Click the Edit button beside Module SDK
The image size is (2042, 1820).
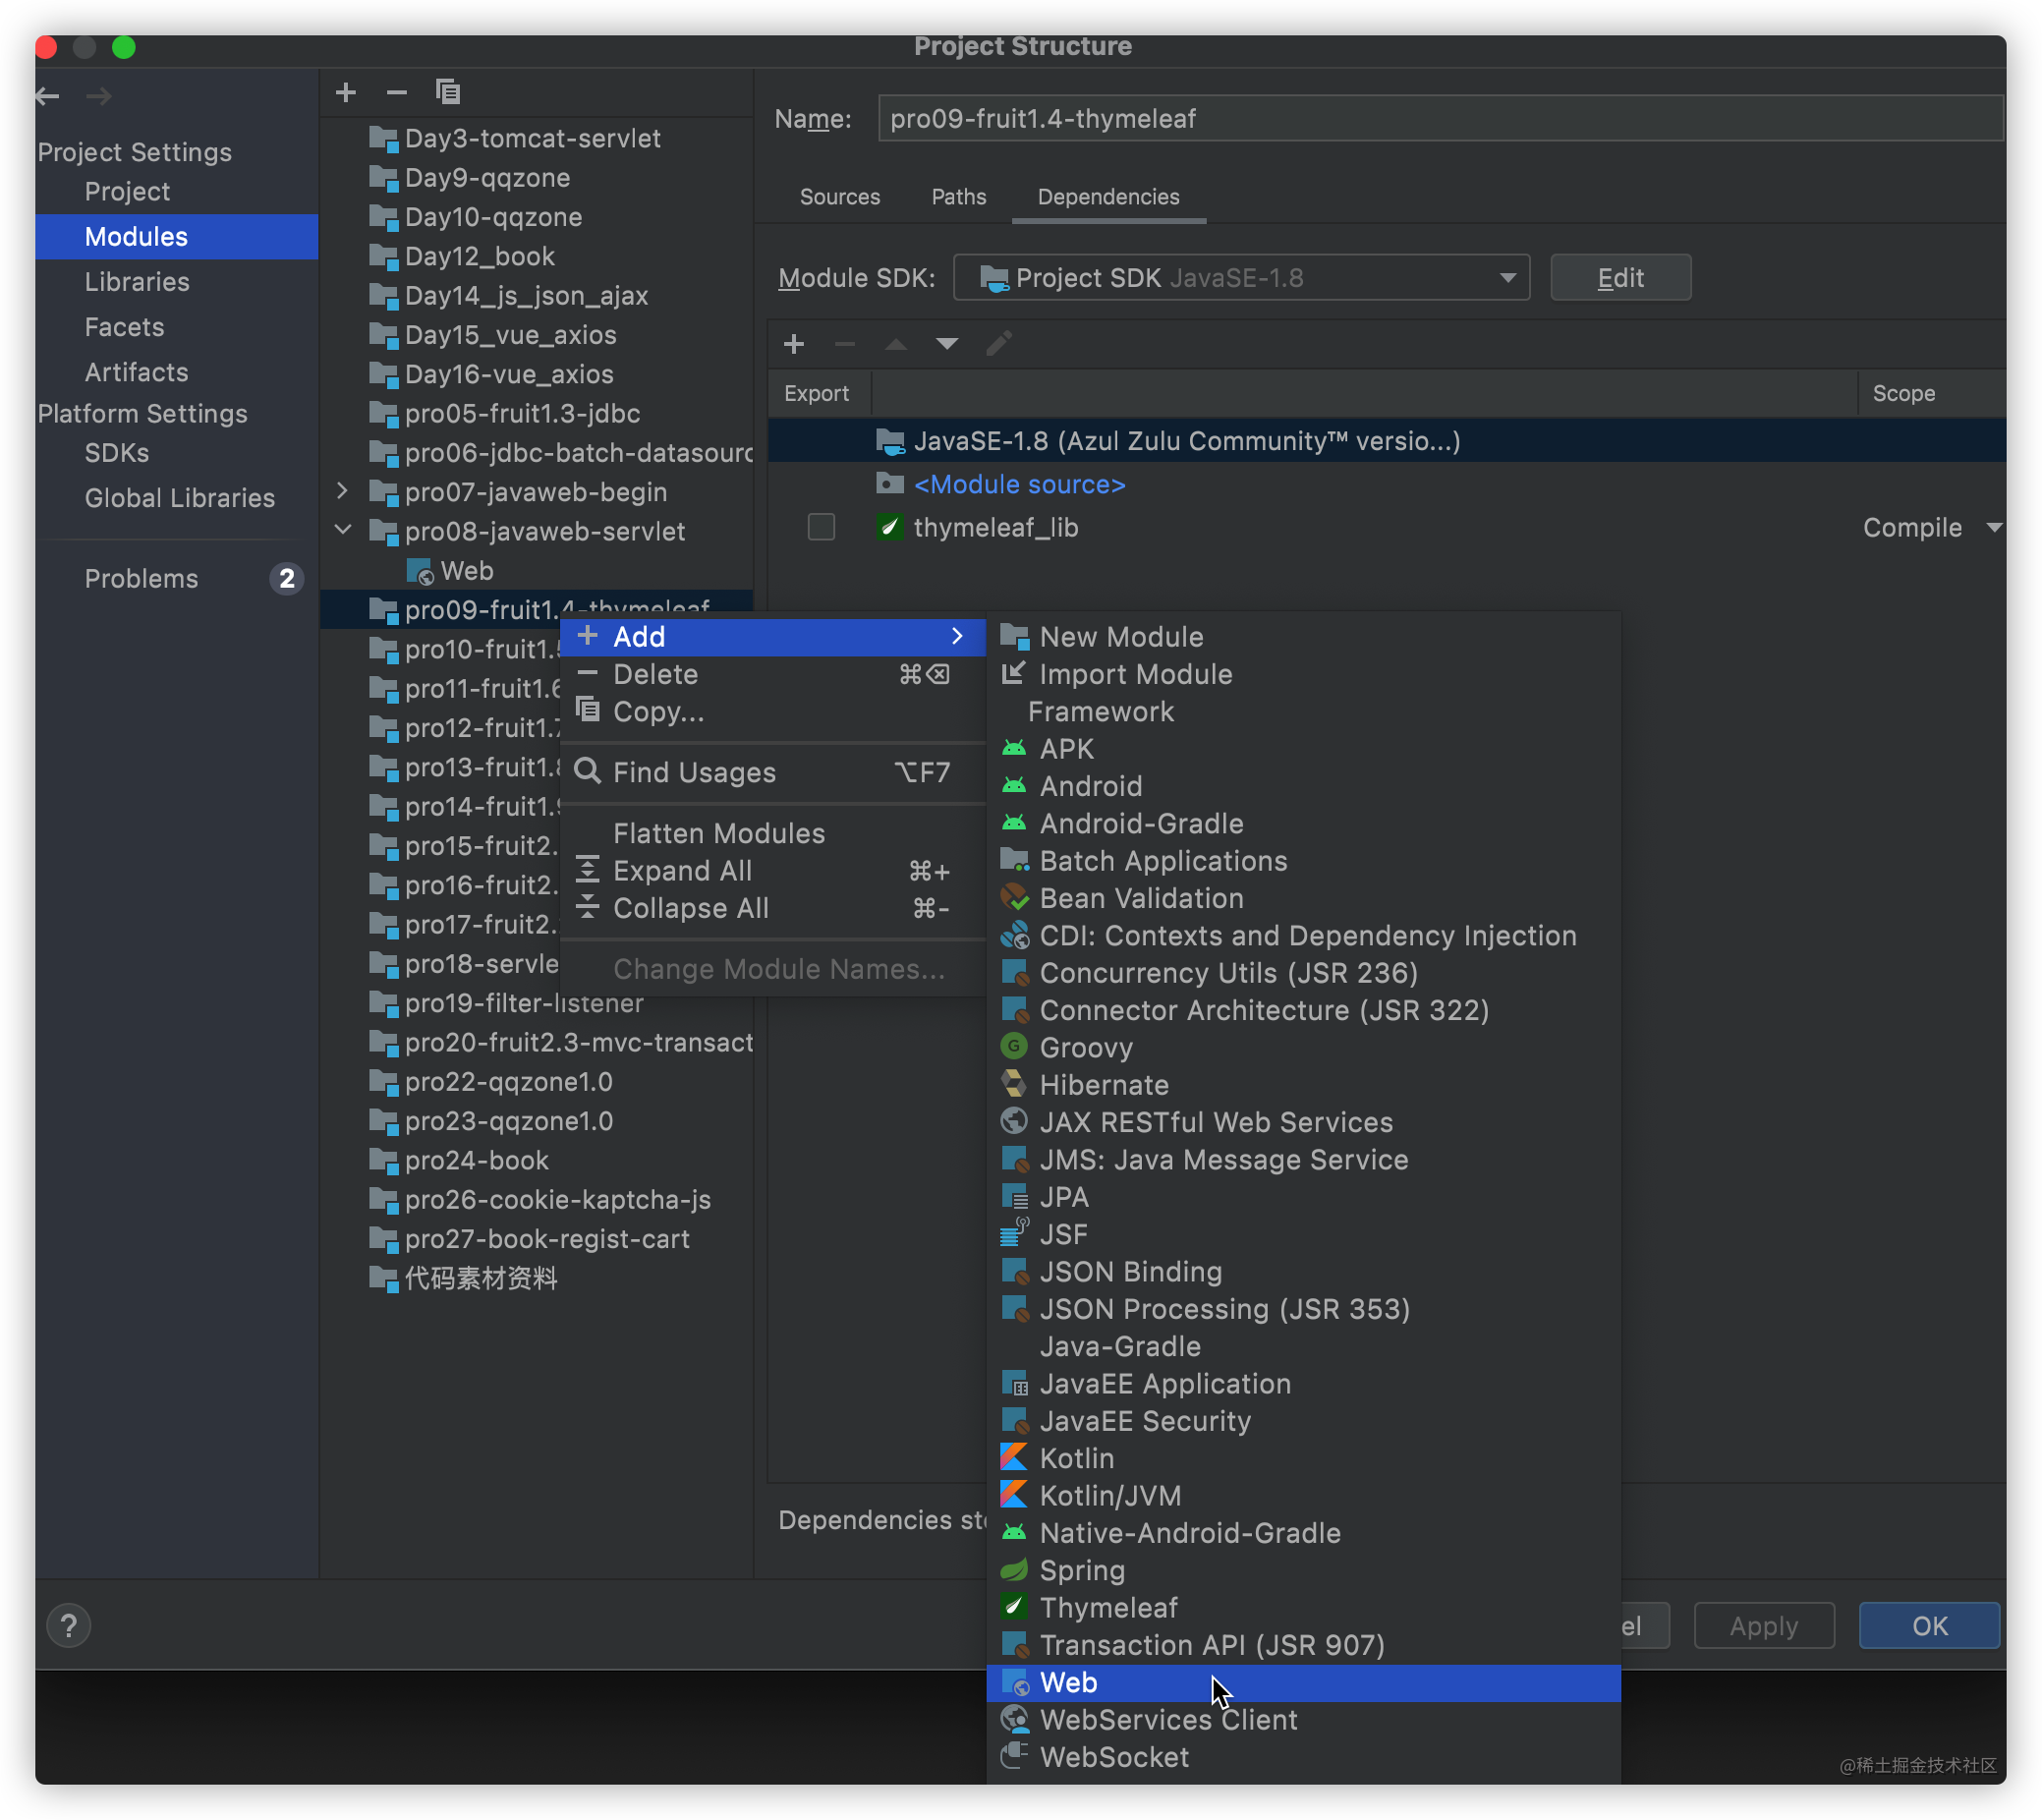point(1621,278)
